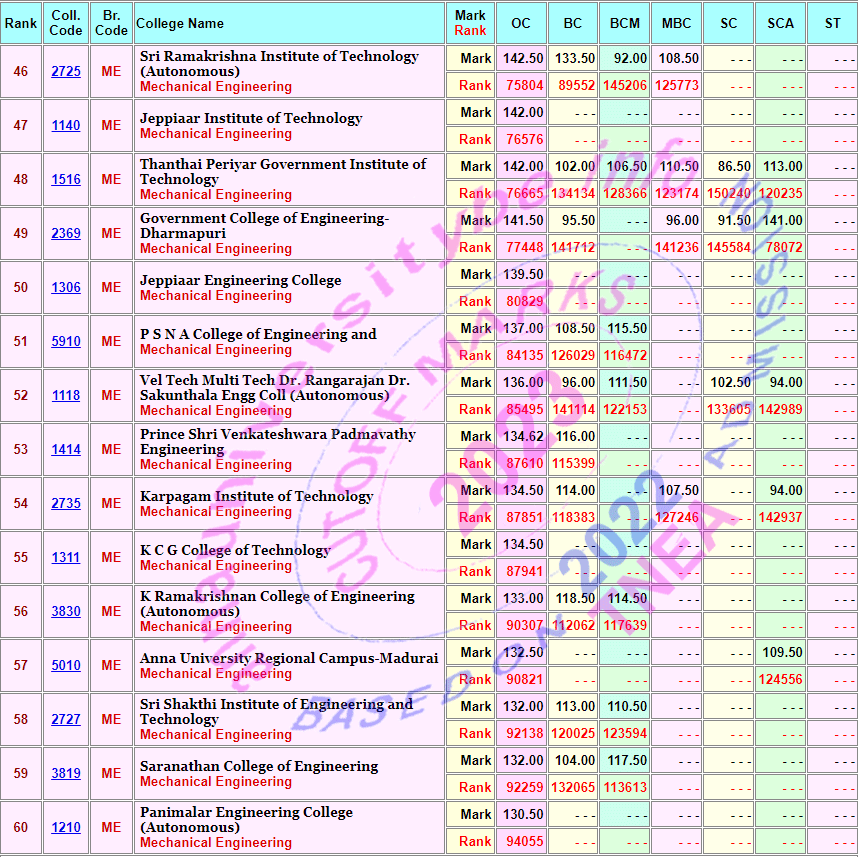
Task: Follow the 2735 college code link
Action: 66,504
